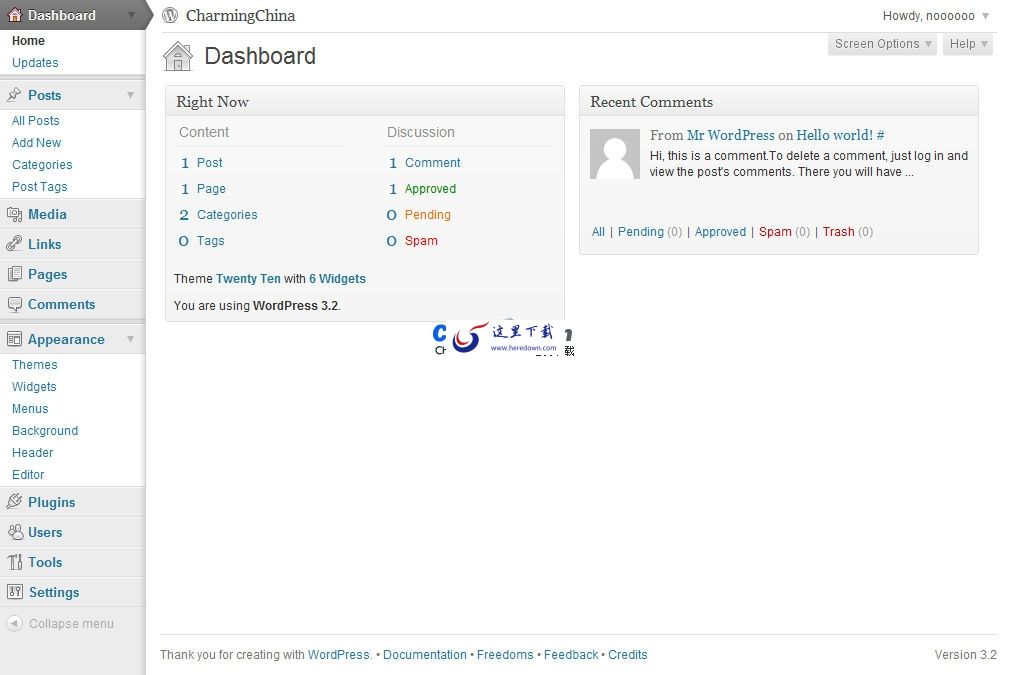
Task: Click the Plugins sidebar icon
Action: click(14, 502)
